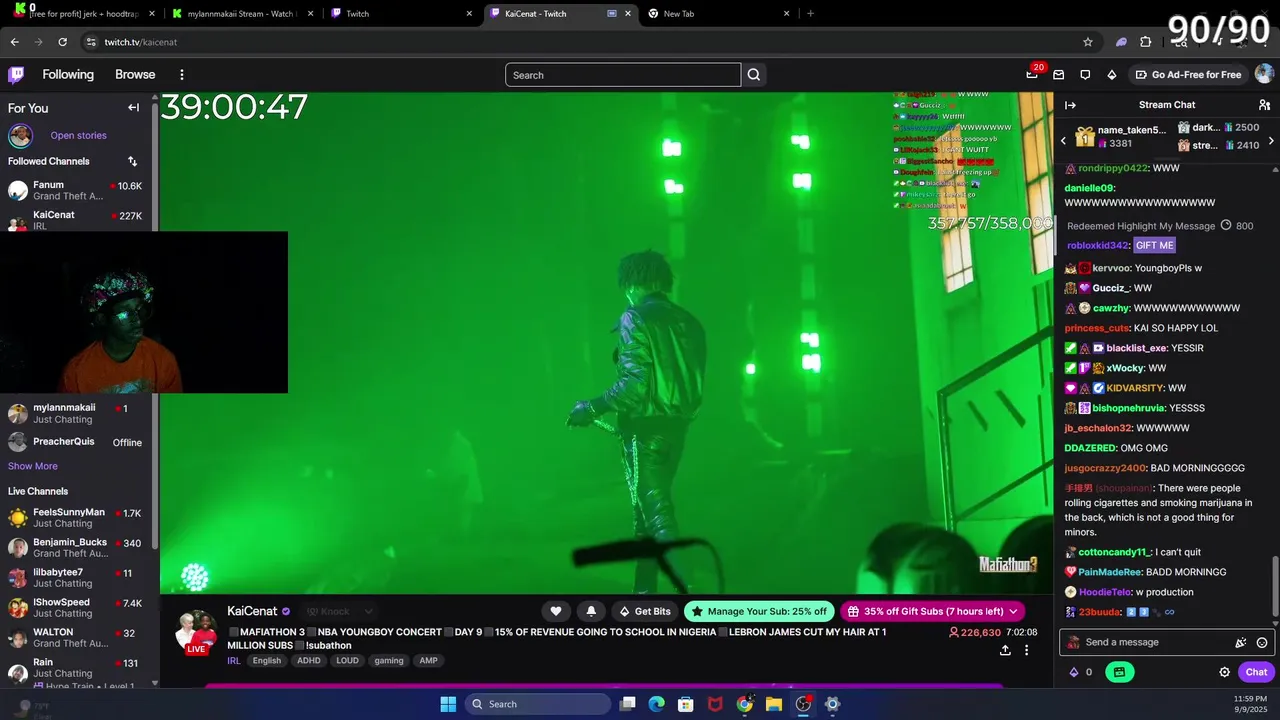1280x720 pixels.
Task: Show next gift leaderboard entries
Action: point(1271,141)
